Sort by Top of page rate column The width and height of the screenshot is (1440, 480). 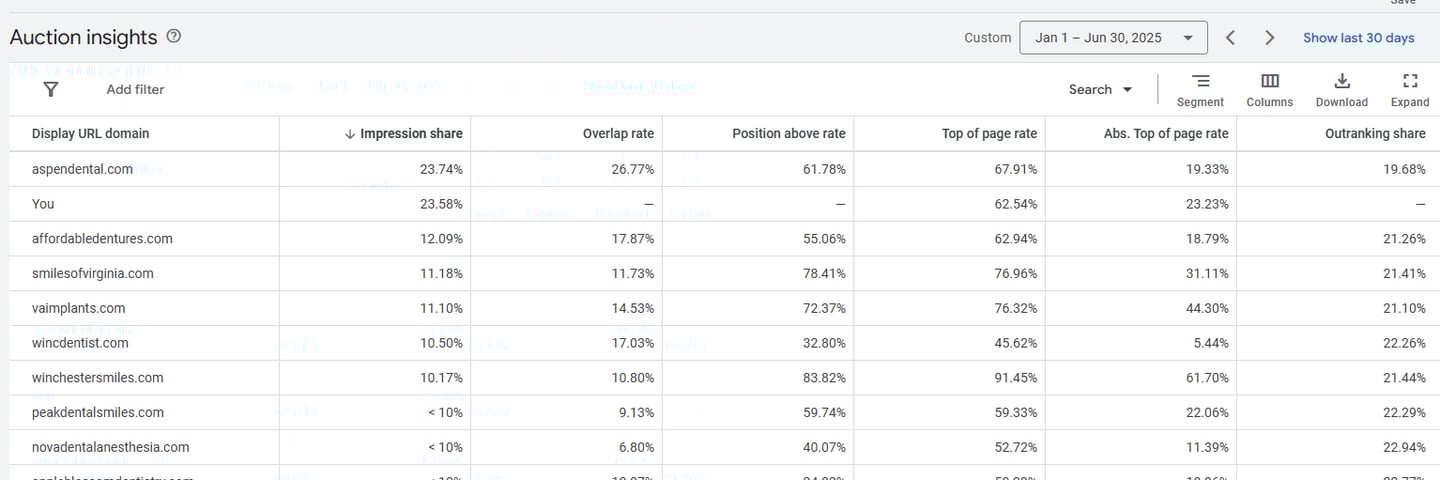coord(989,134)
